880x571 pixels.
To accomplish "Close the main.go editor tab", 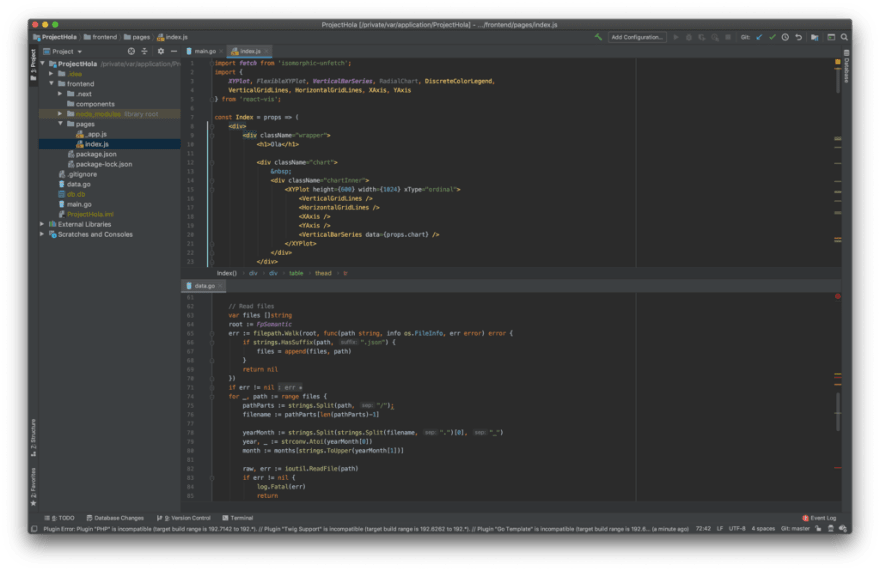I will (221, 51).
